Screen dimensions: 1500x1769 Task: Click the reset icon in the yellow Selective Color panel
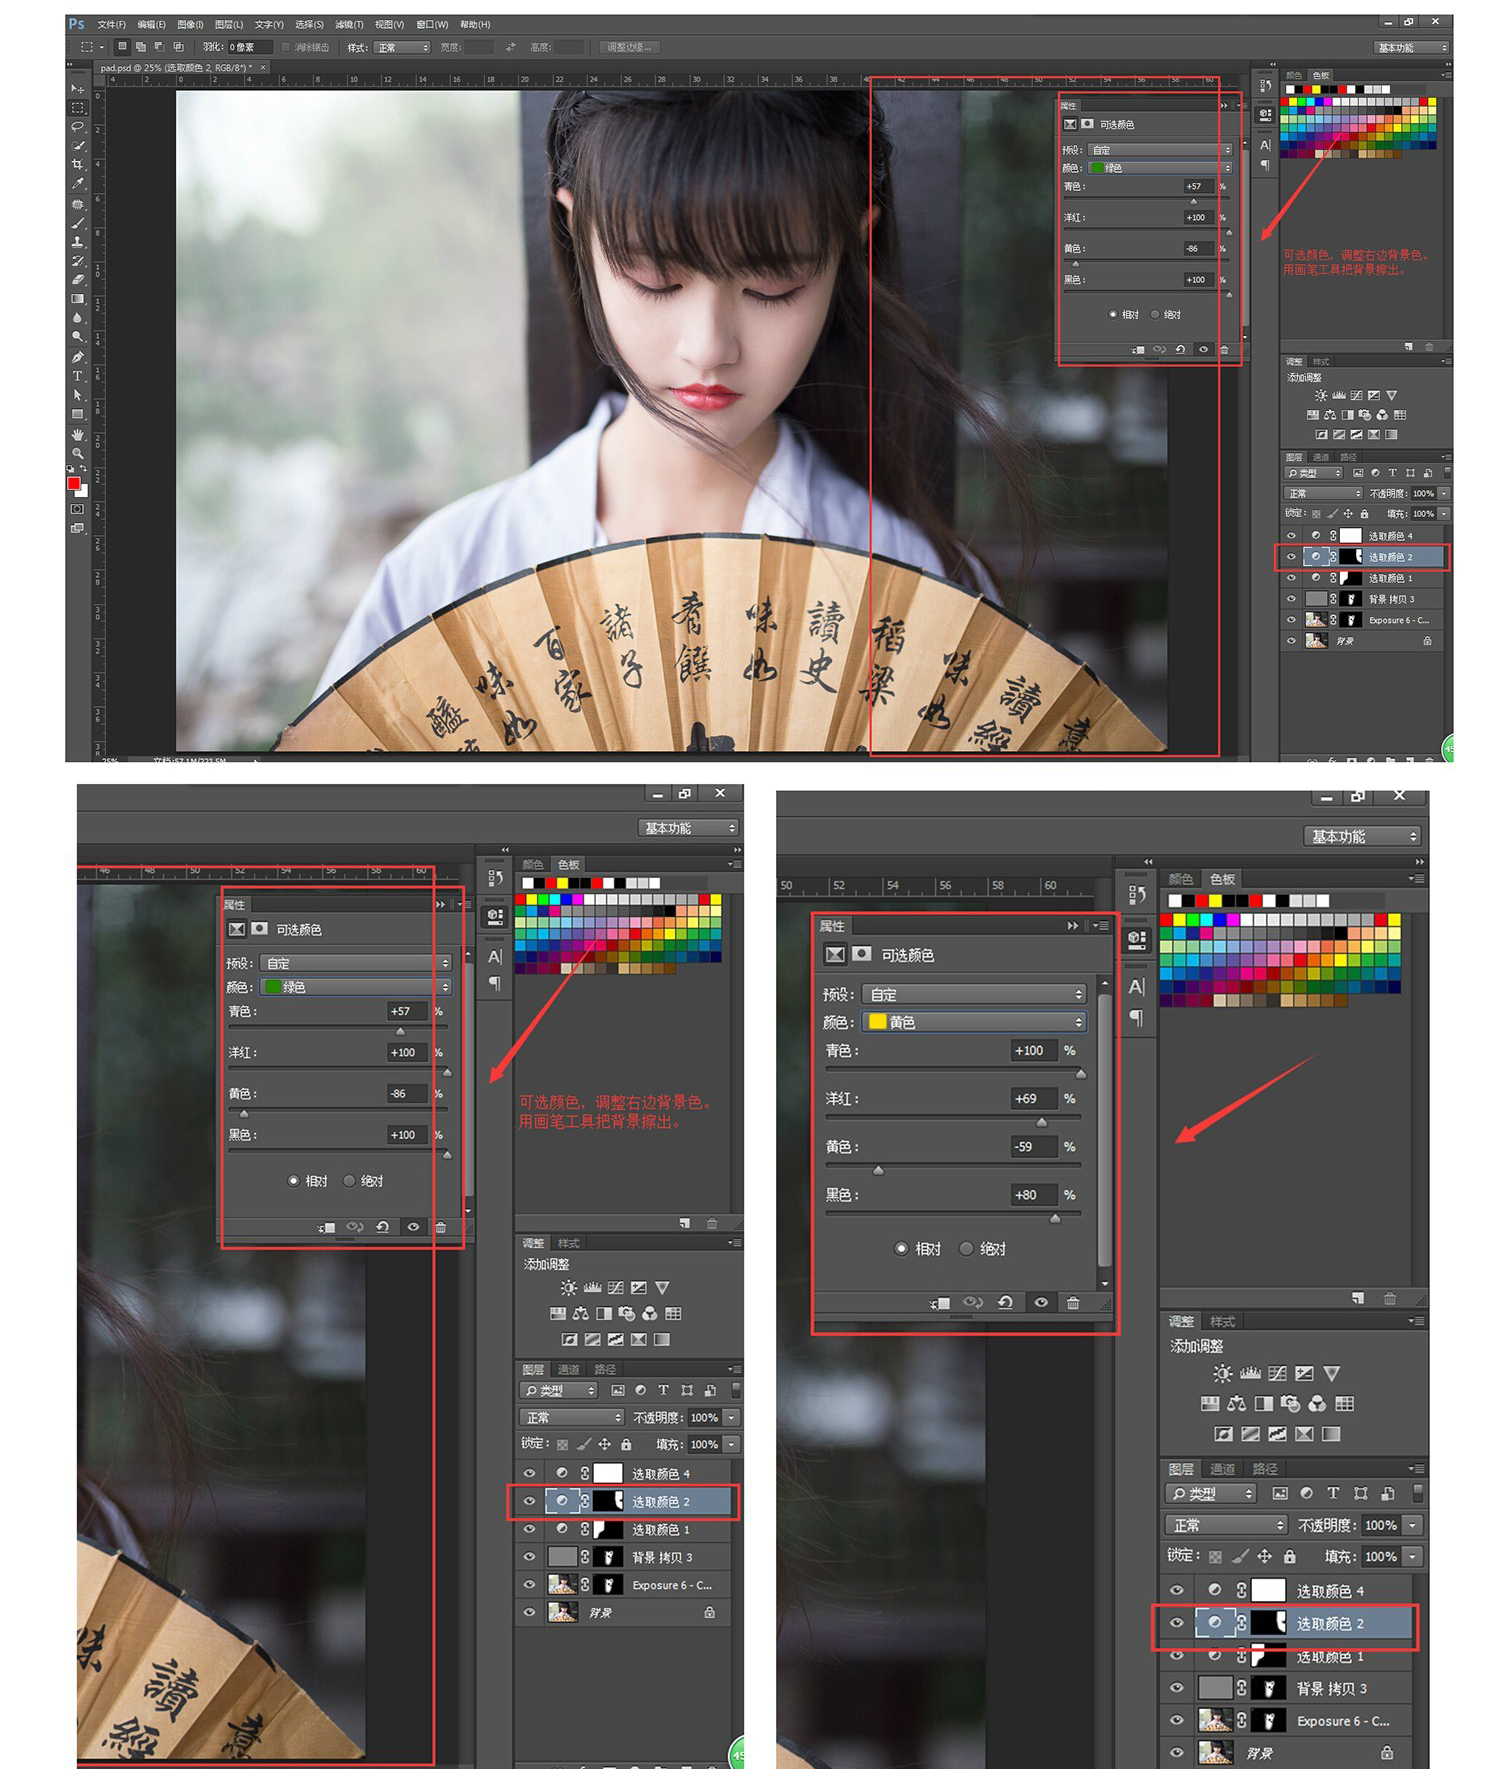pos(1006,1302)
